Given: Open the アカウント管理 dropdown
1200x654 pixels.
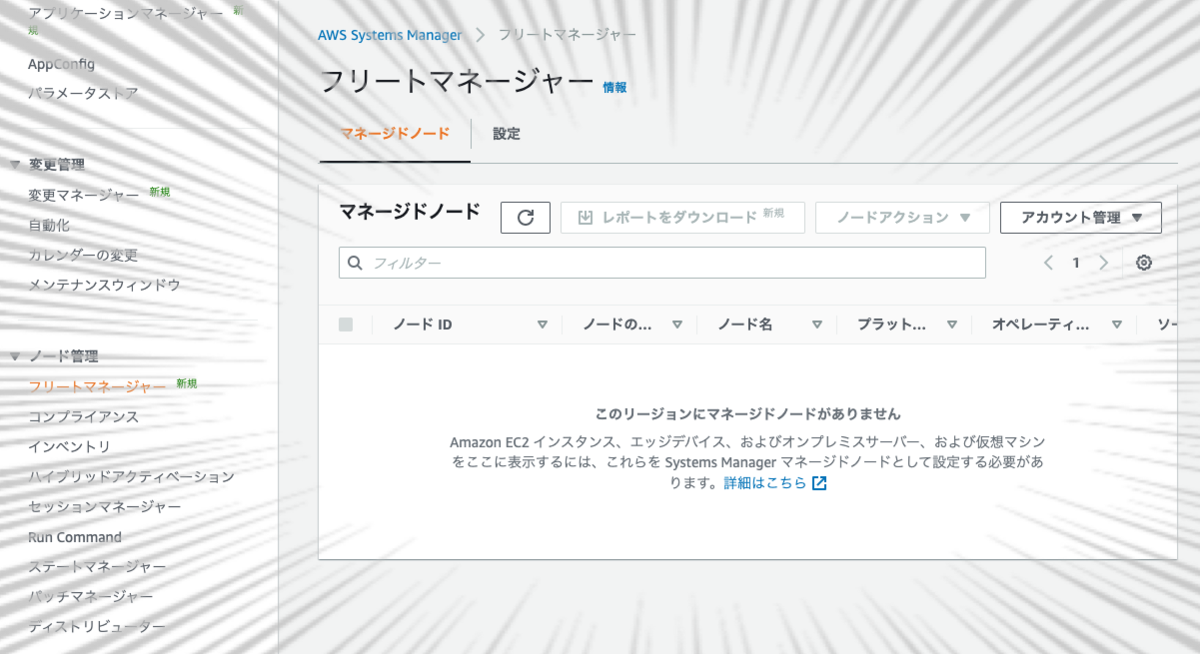Looking at the screenshot, I should coord(1081,217).
